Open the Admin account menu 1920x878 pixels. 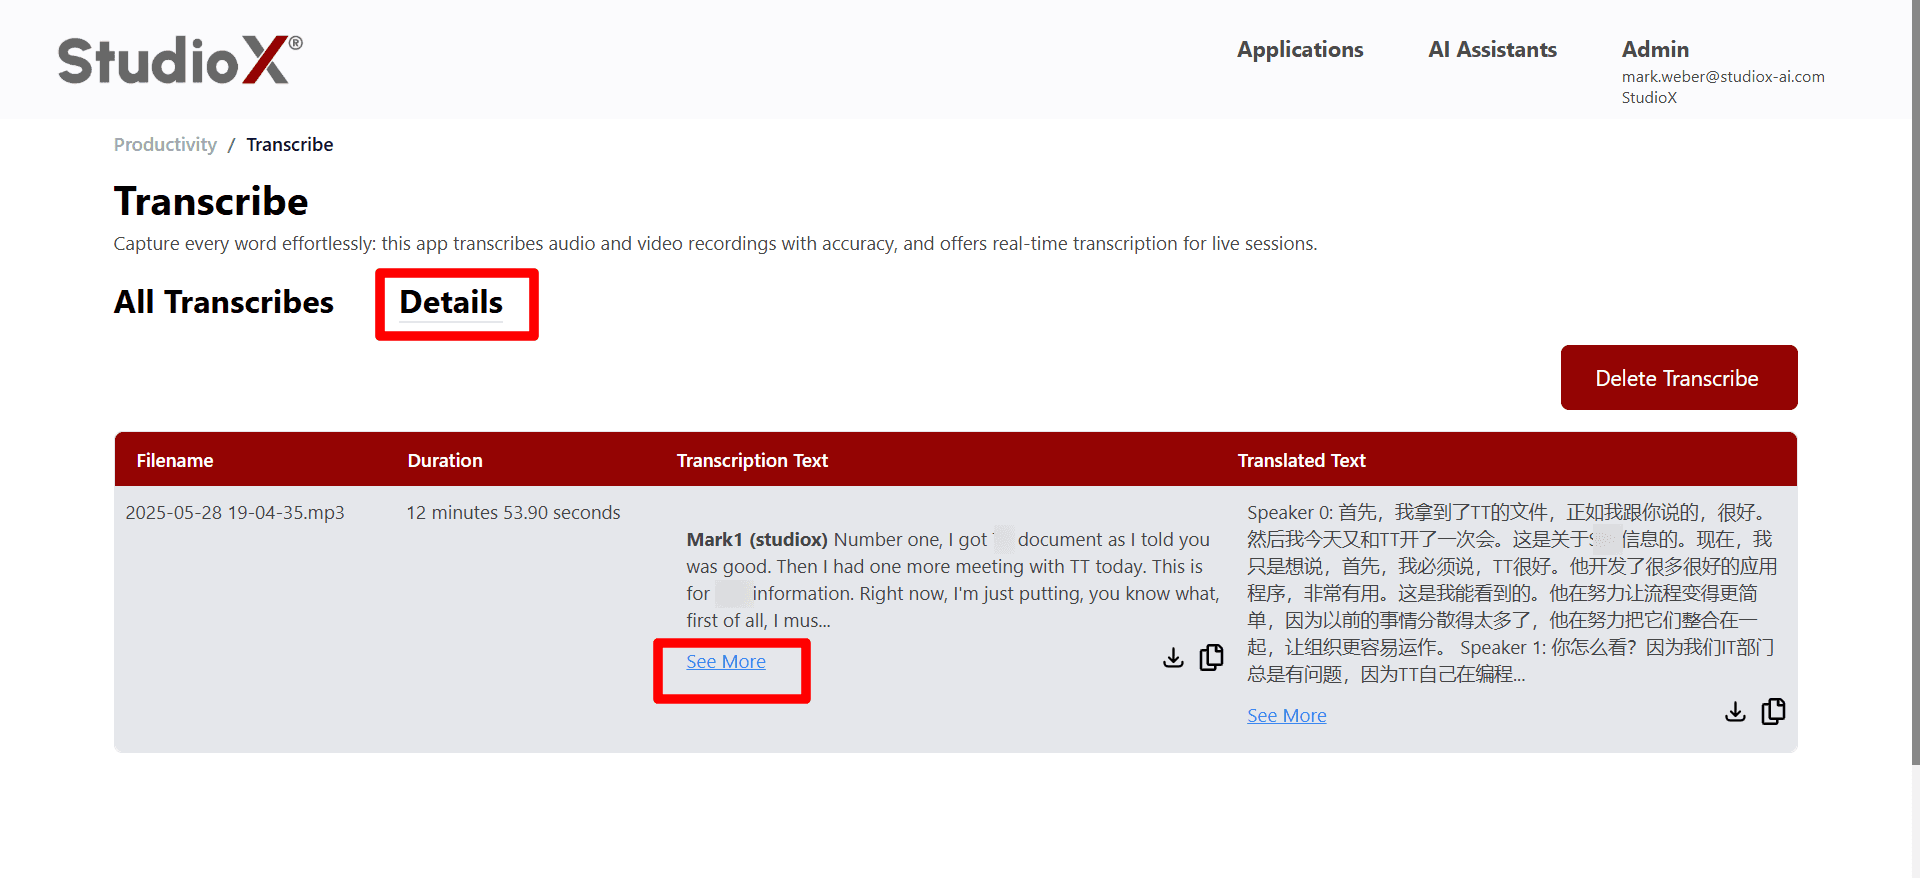pyautogui.click(x=1655, y=50)
